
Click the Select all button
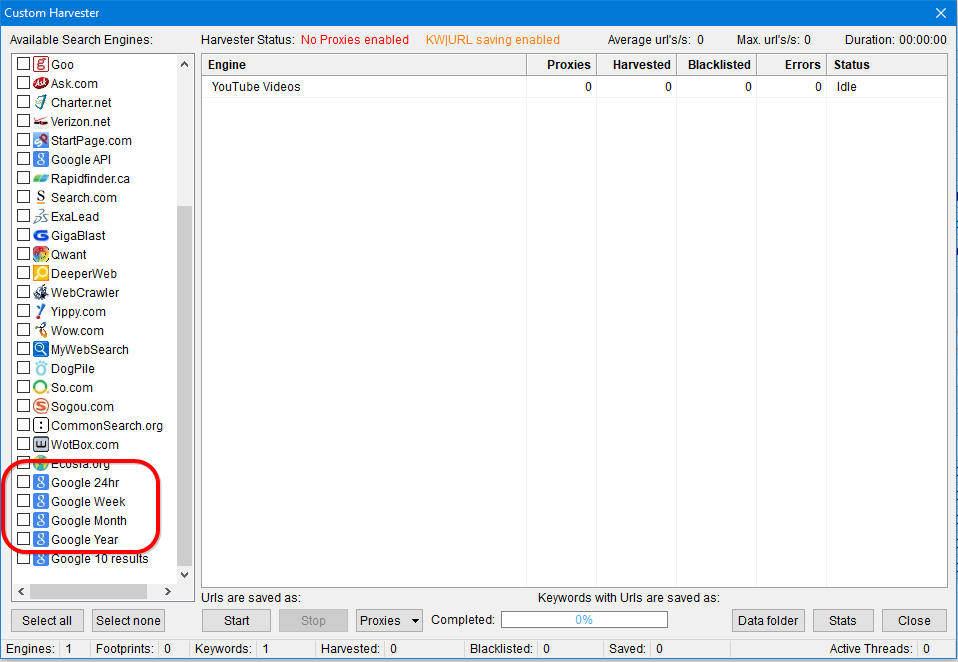point(47,620)
